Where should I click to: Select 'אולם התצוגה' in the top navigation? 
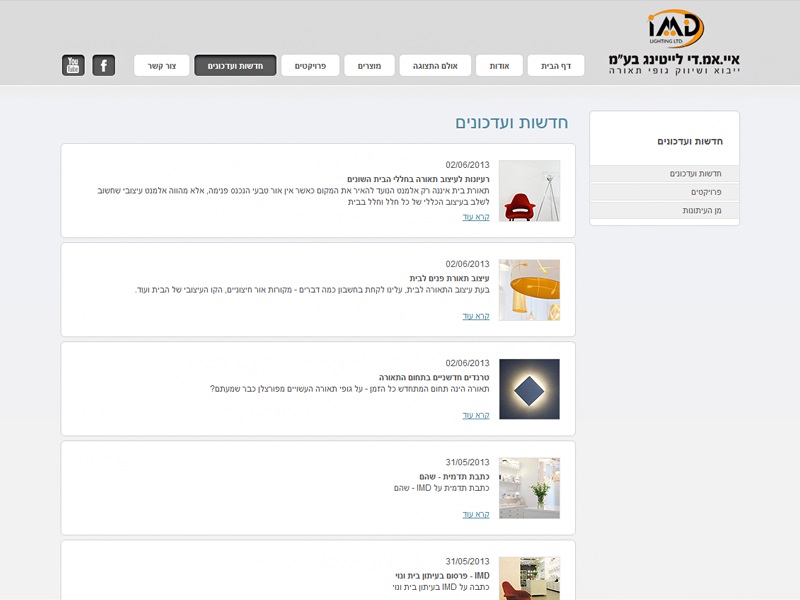click(x=436, y=66)
